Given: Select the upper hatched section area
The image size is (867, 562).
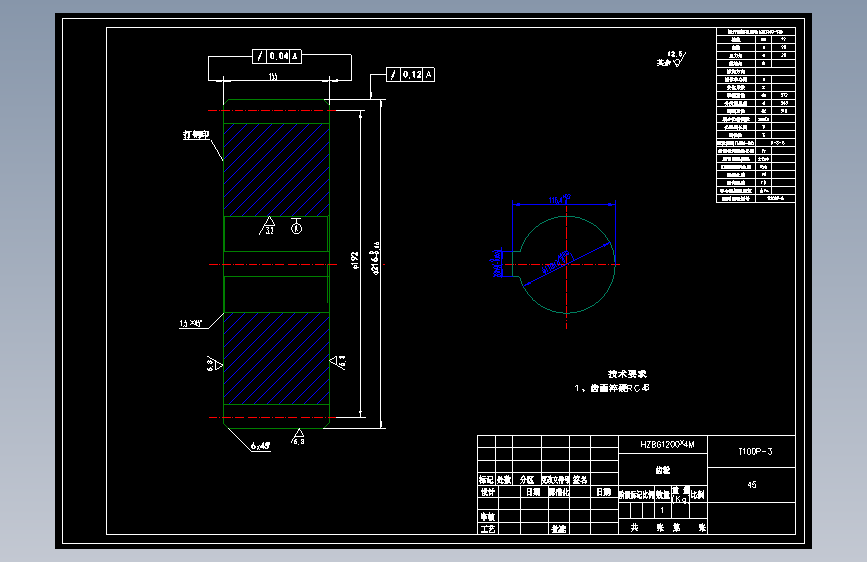Looking at the screenshot, I should point(276,170).
